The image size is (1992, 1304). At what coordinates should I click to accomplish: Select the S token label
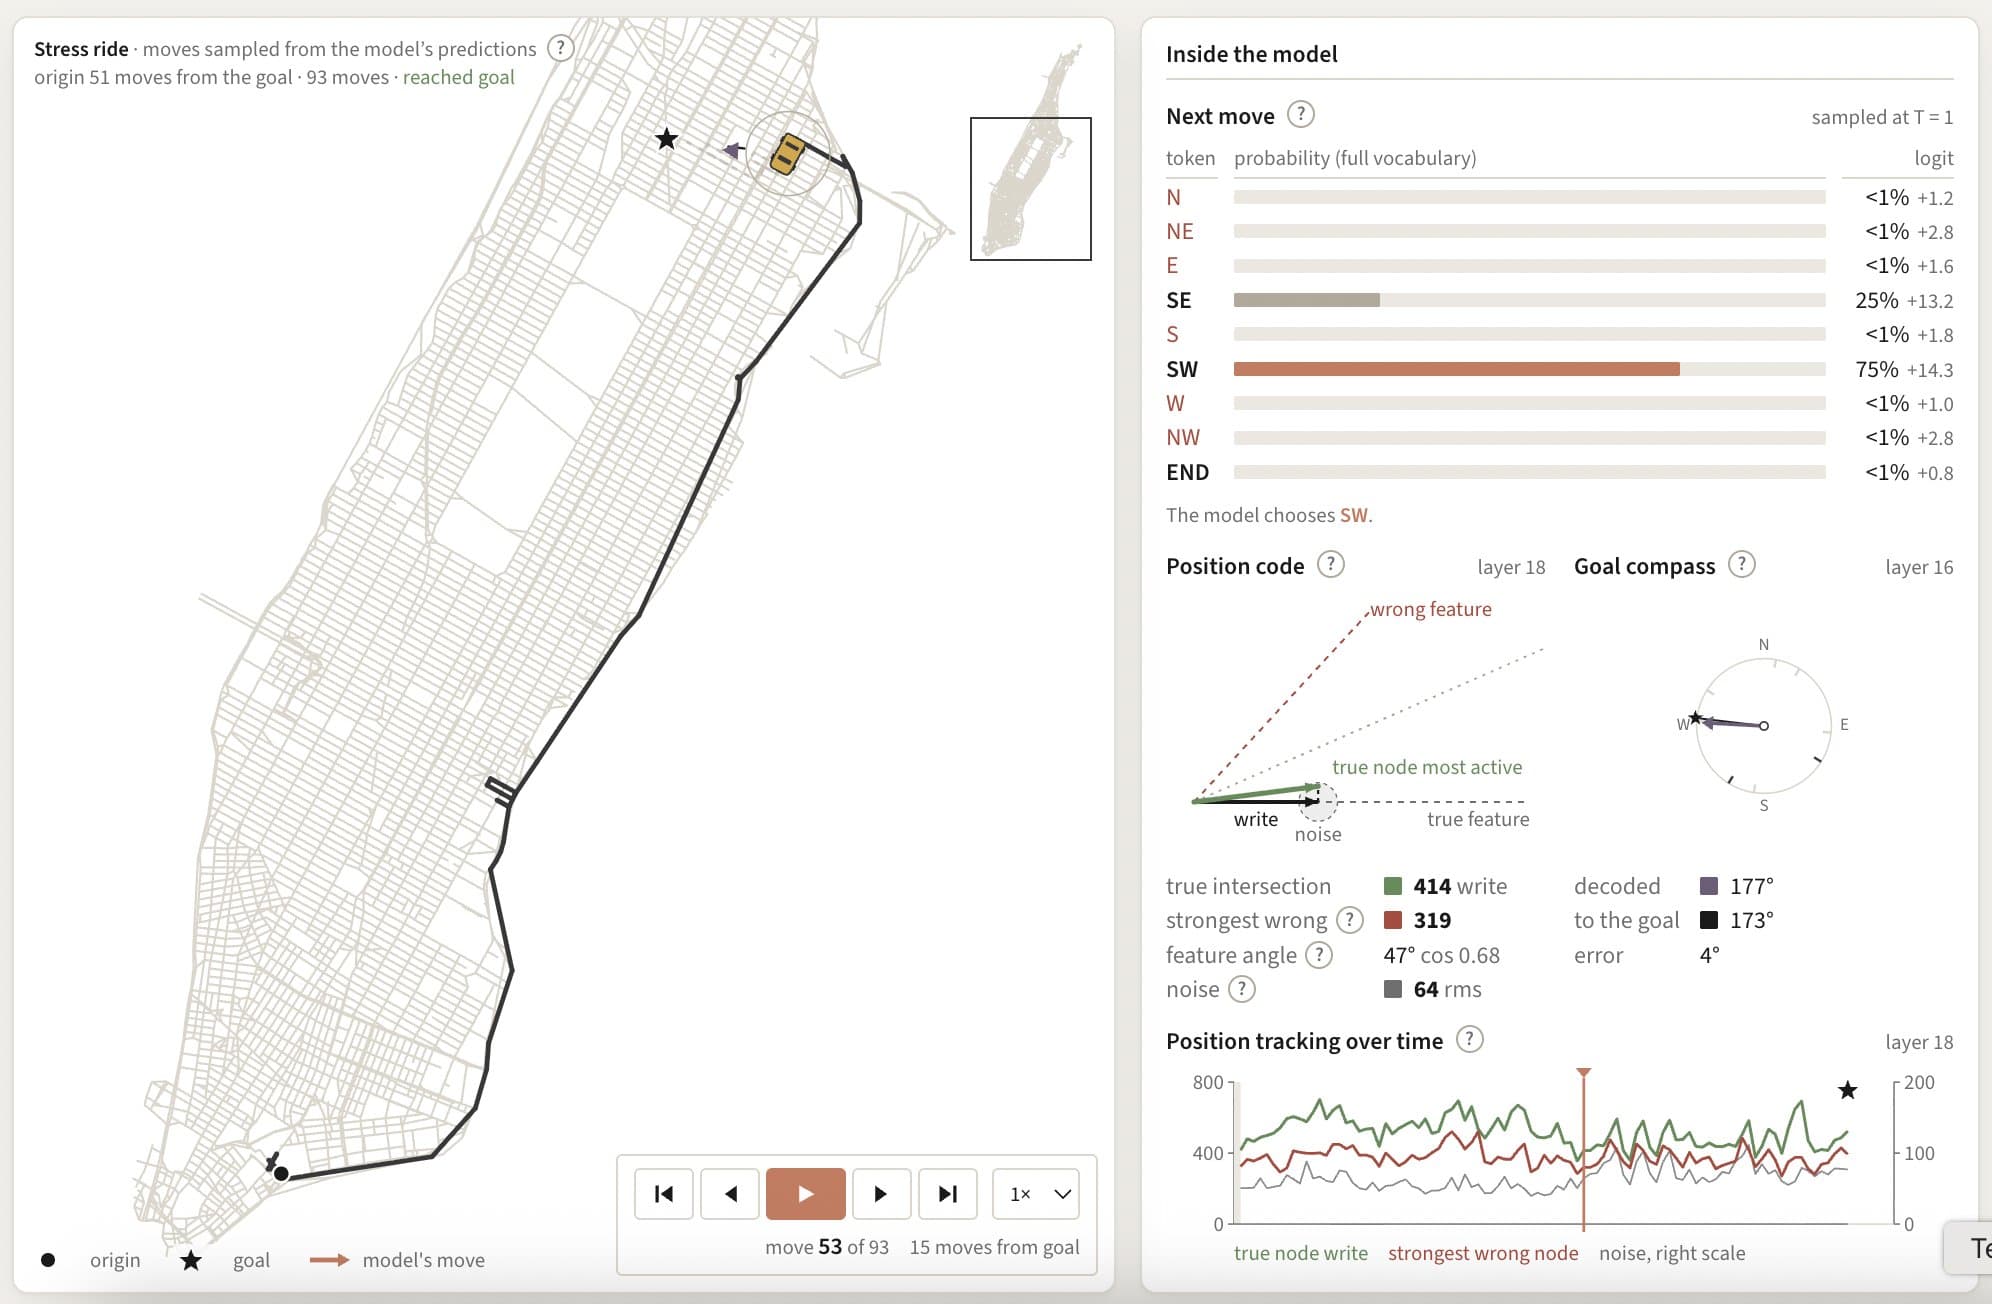click(x=1172, y=334)
